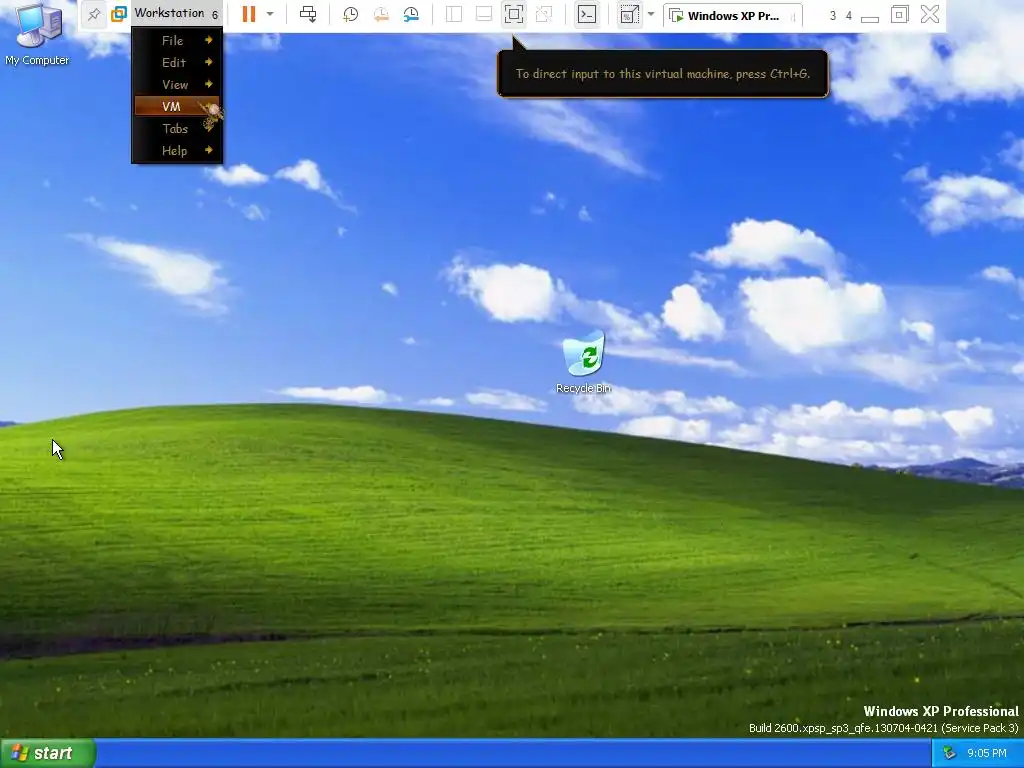Open the Tabs submenu
Viewport: 1024px width, 768px height.
click(177, 129)
